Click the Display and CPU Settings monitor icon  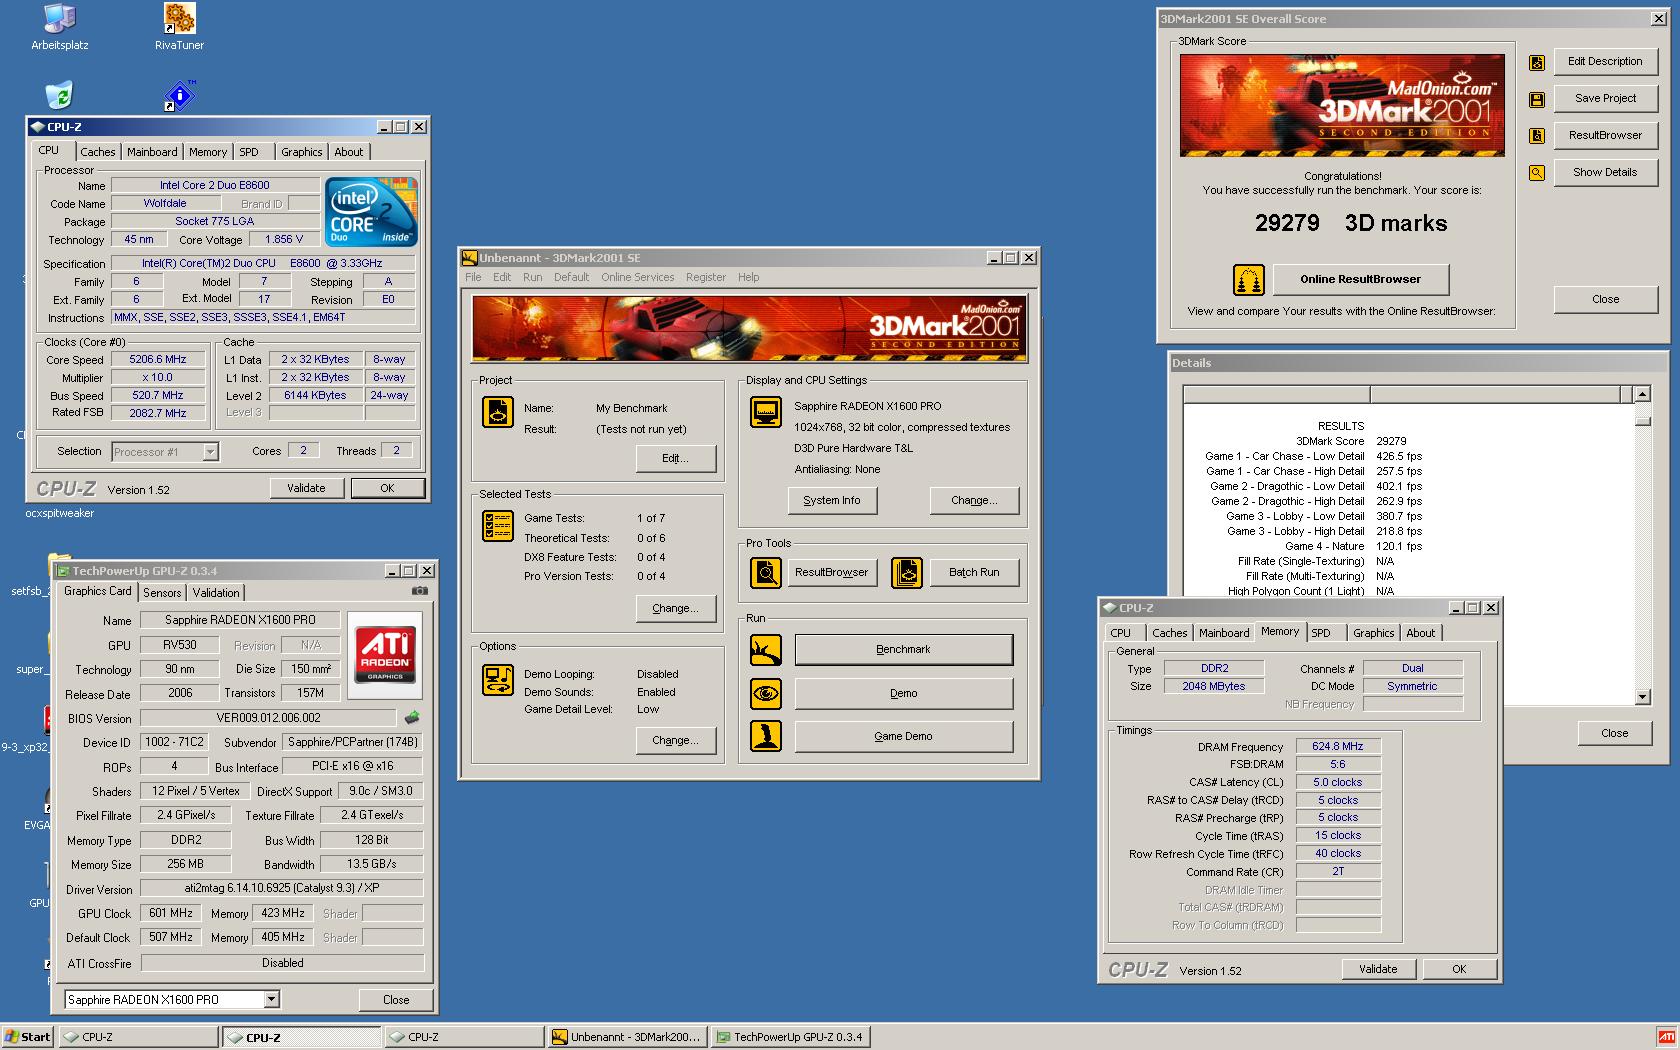coord(766,411)
